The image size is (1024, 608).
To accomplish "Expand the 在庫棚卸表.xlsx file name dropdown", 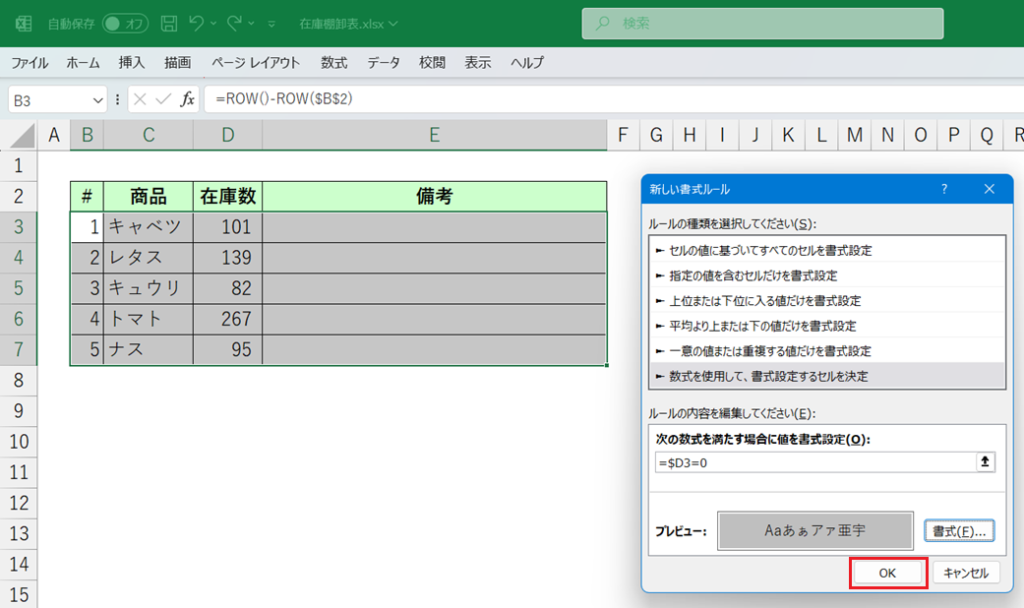I will 393,24.
